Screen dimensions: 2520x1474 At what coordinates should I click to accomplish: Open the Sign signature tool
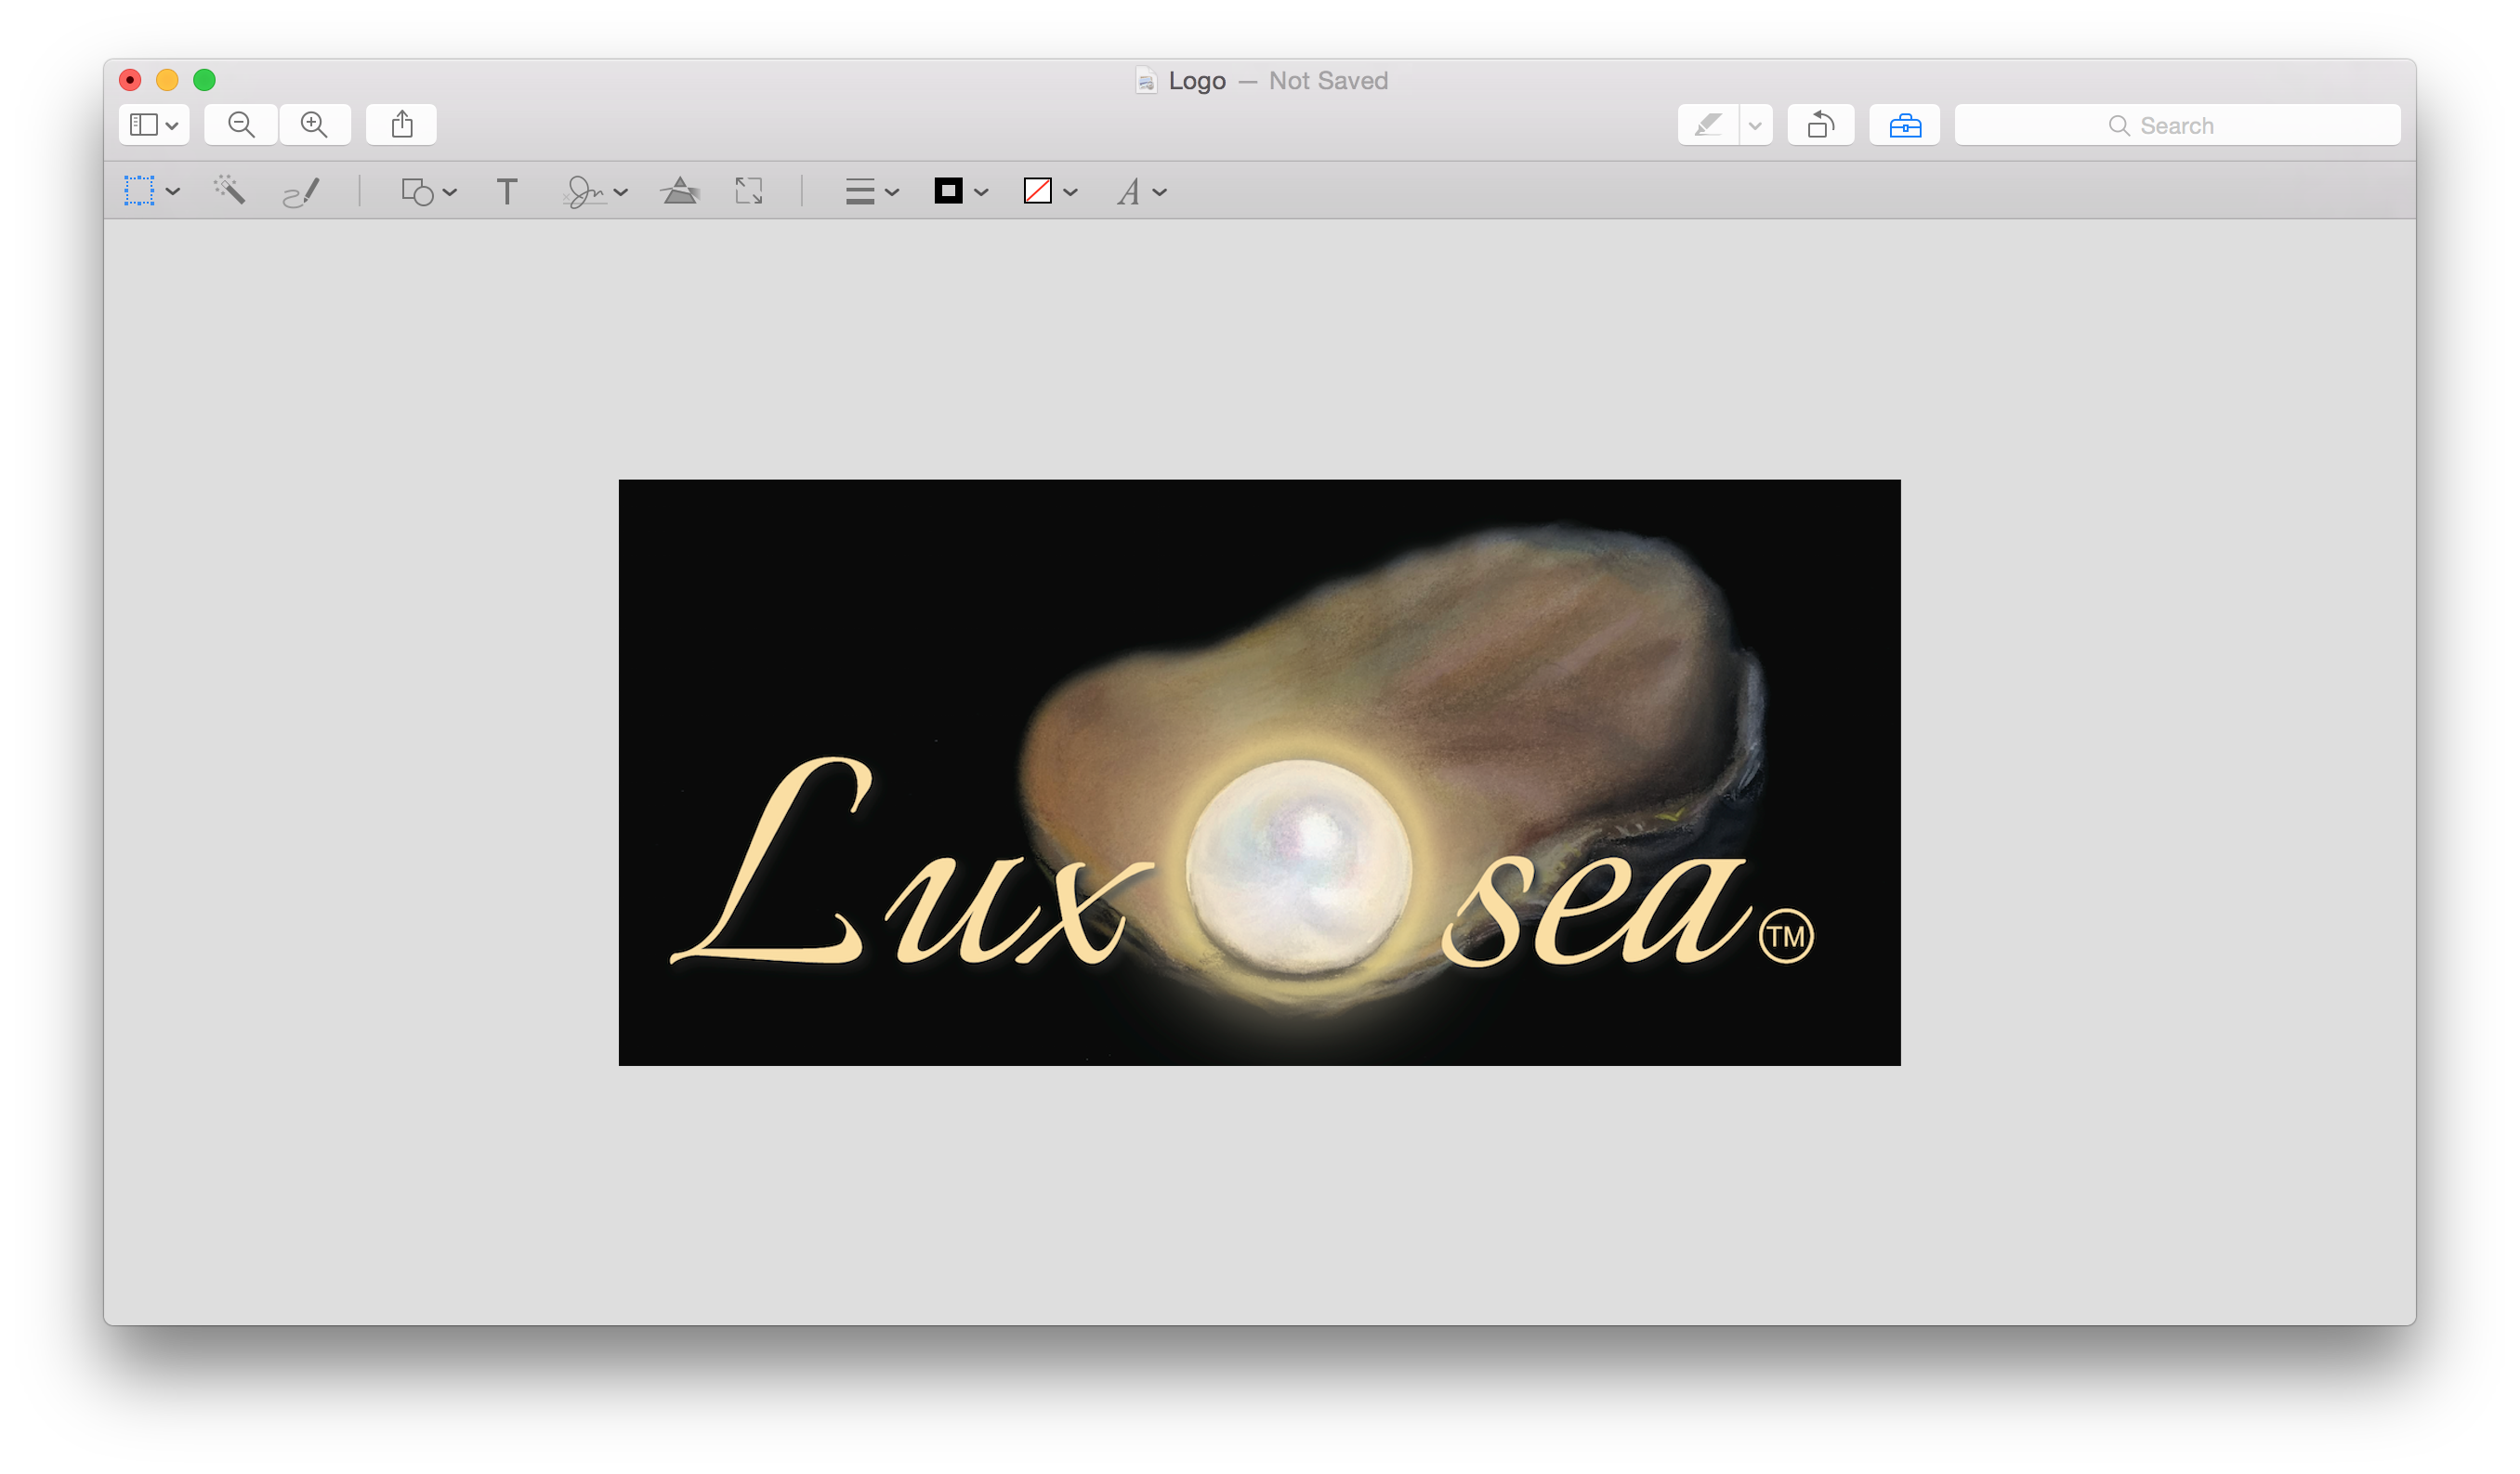(585, 191)
